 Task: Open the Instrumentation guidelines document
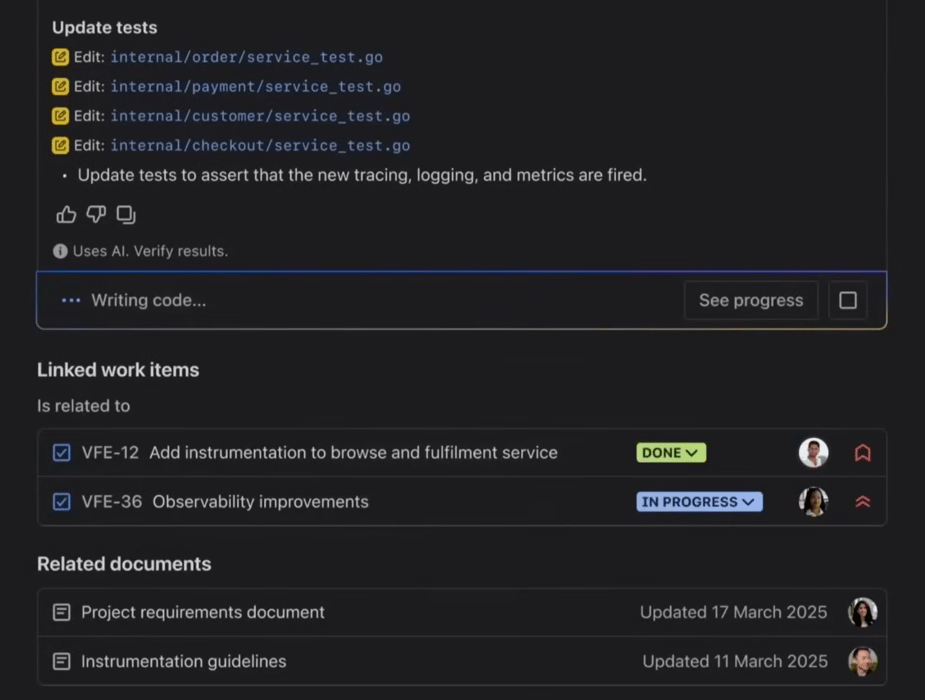(183, 661)
